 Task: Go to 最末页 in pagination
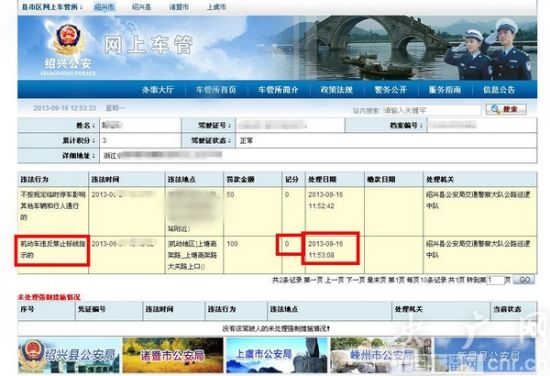click(376, 280)
